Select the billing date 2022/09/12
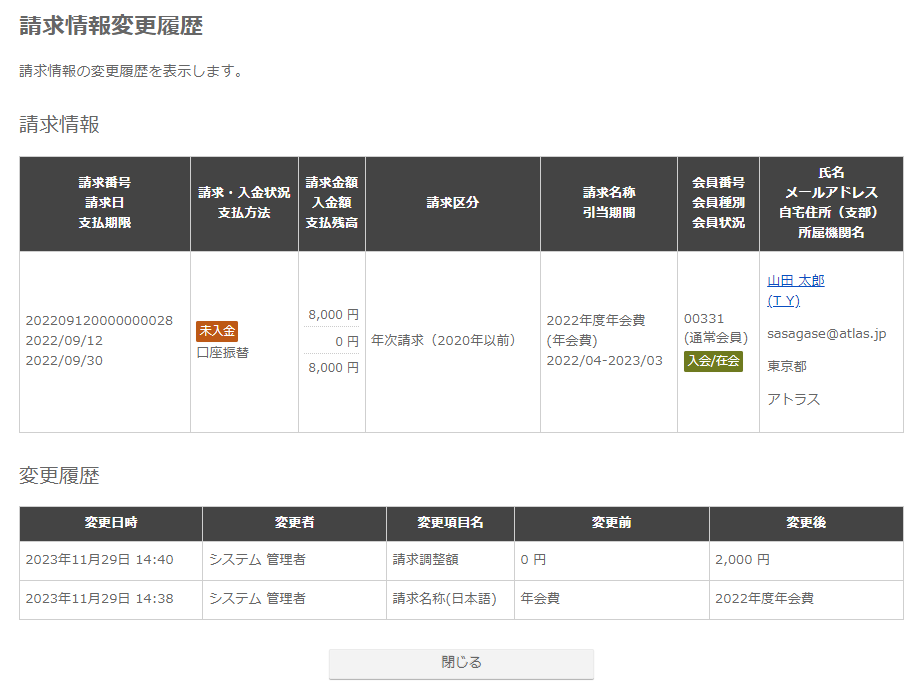 [x=64, y=340]
